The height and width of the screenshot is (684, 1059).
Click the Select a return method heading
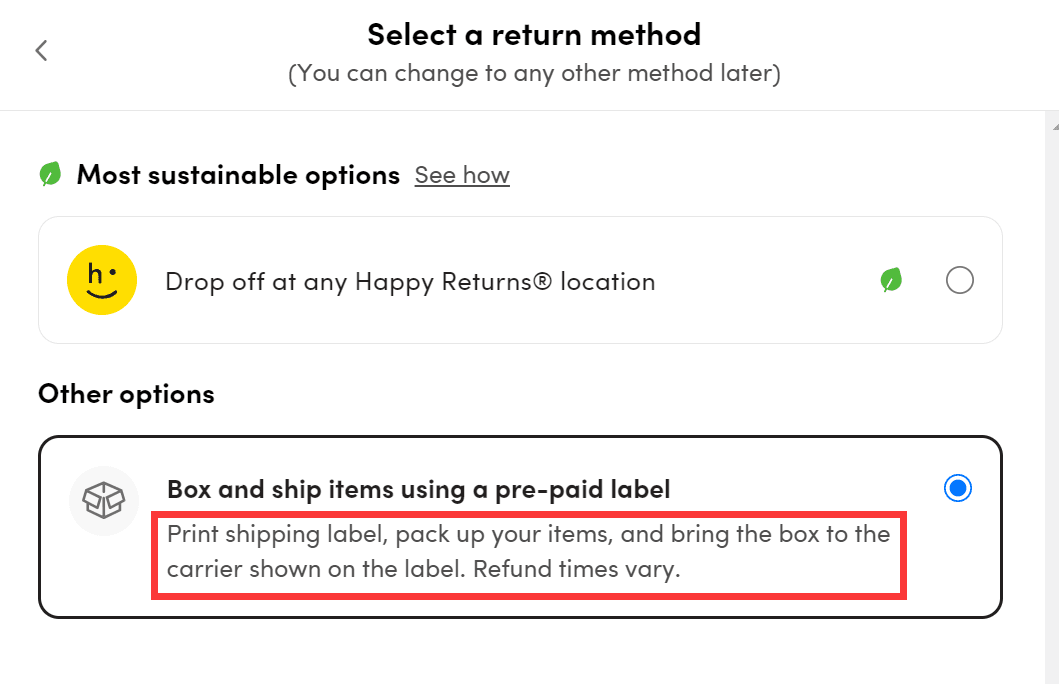pyautogui.click(x=534, y=34)
